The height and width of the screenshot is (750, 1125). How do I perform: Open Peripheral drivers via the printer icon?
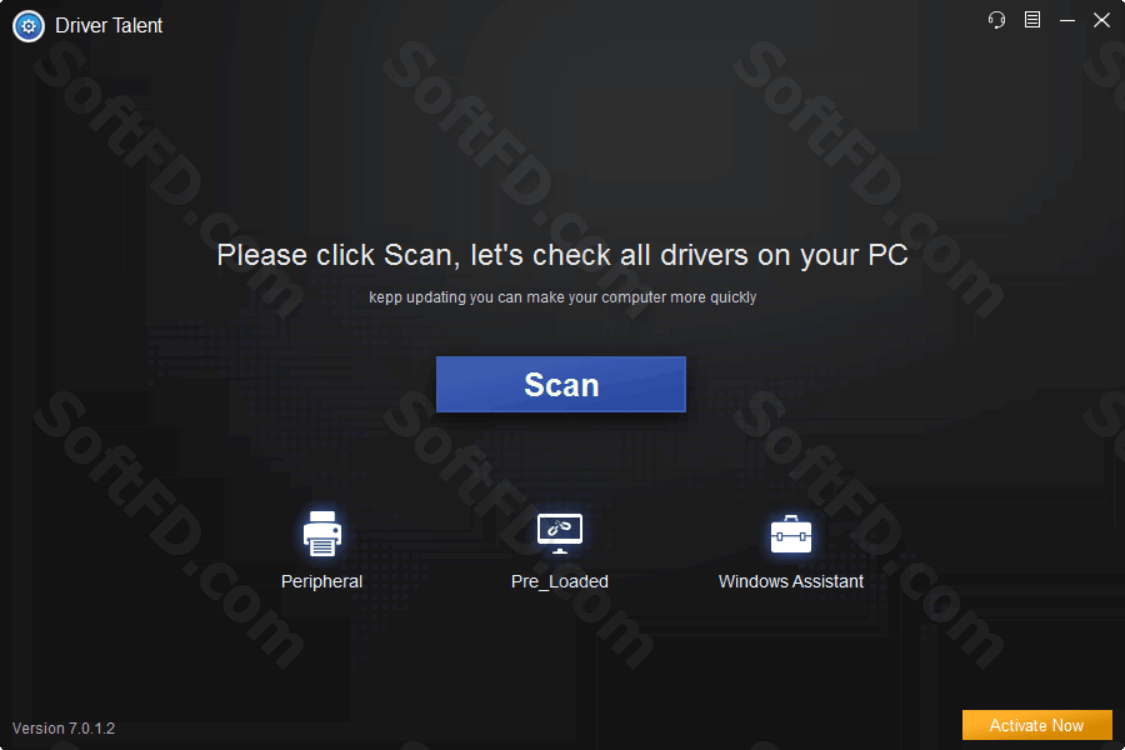pos(322,533)
